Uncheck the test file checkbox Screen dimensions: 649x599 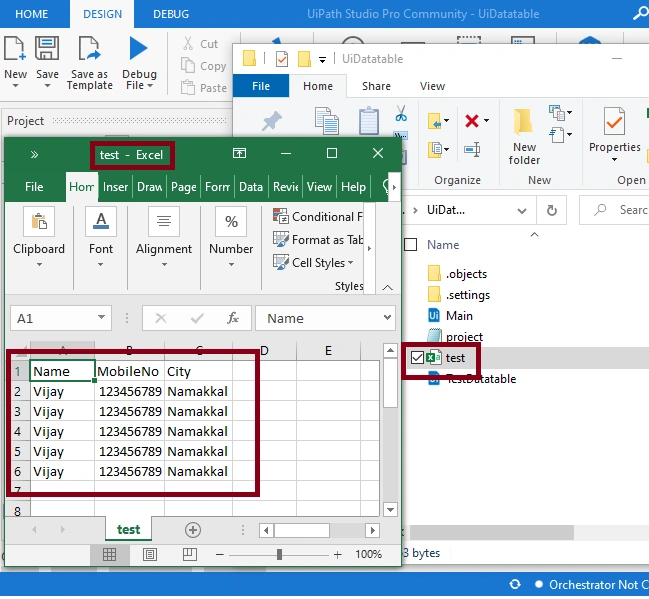click(417, 358)
